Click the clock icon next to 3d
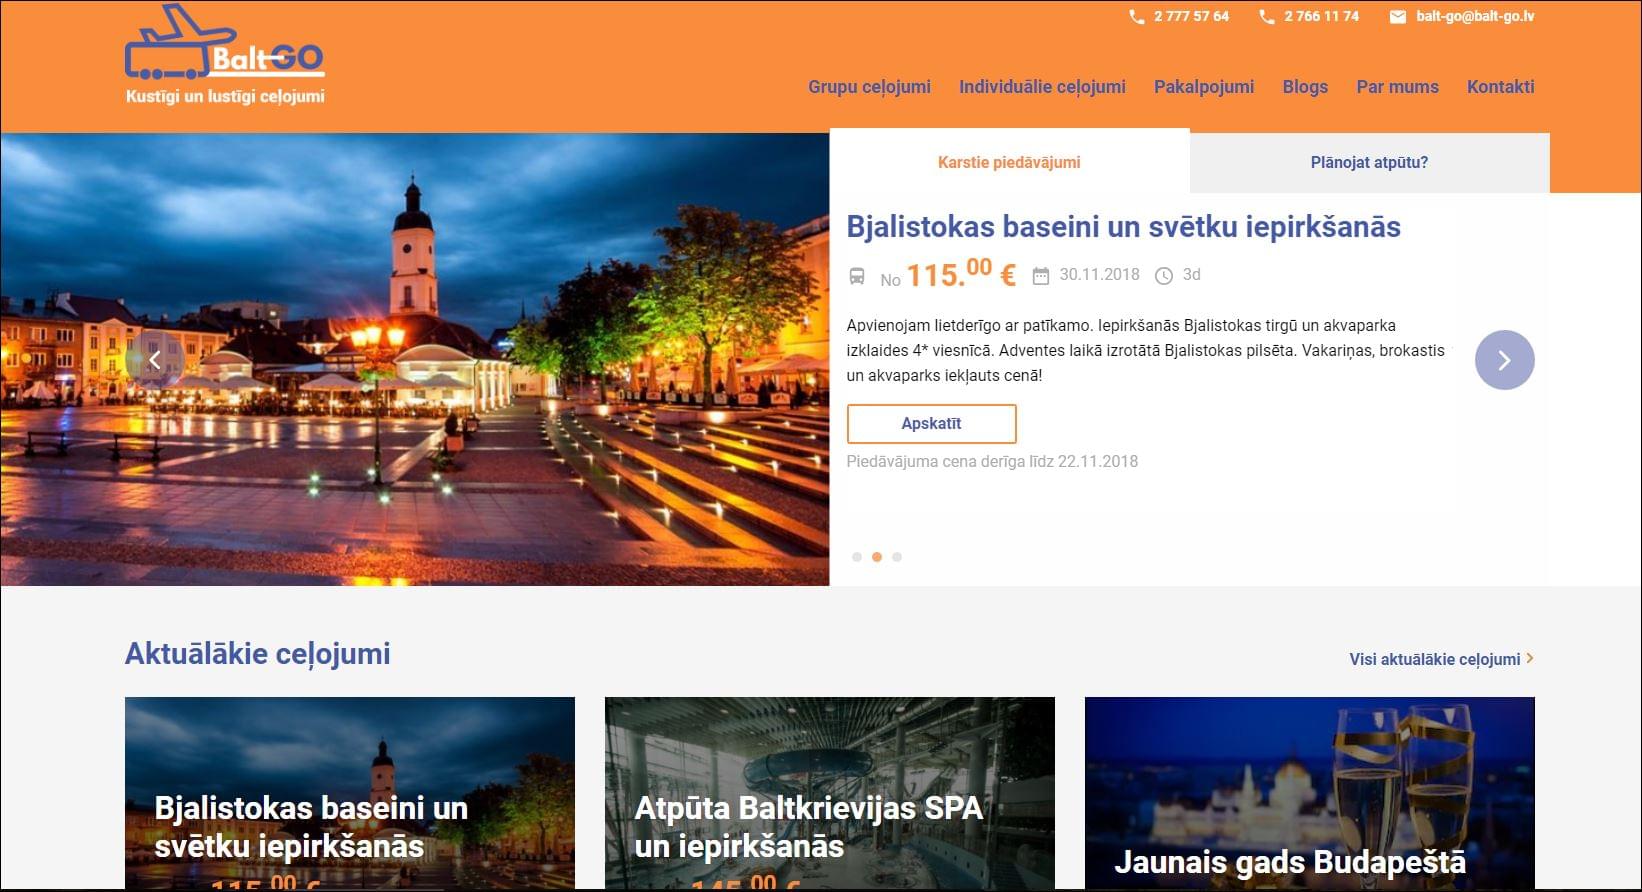This screenshot has width=1642, height=892. 1164,276
